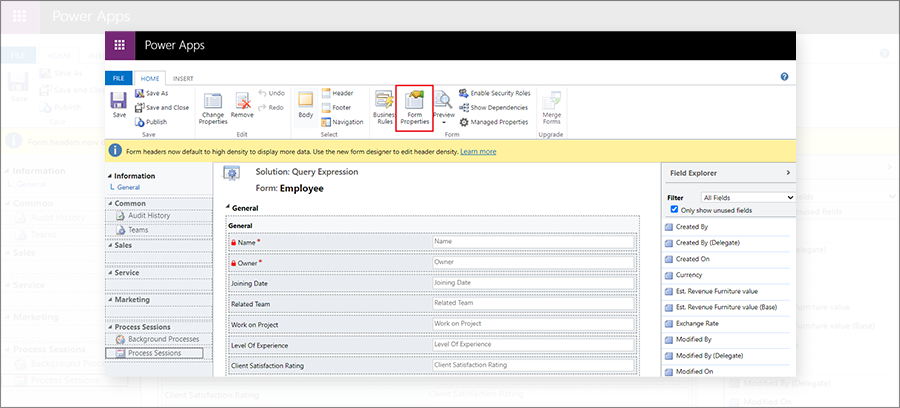Switch to the INSERT ribbon tab
The width and height of the screenshot is (900, 408).
(183, 79)
